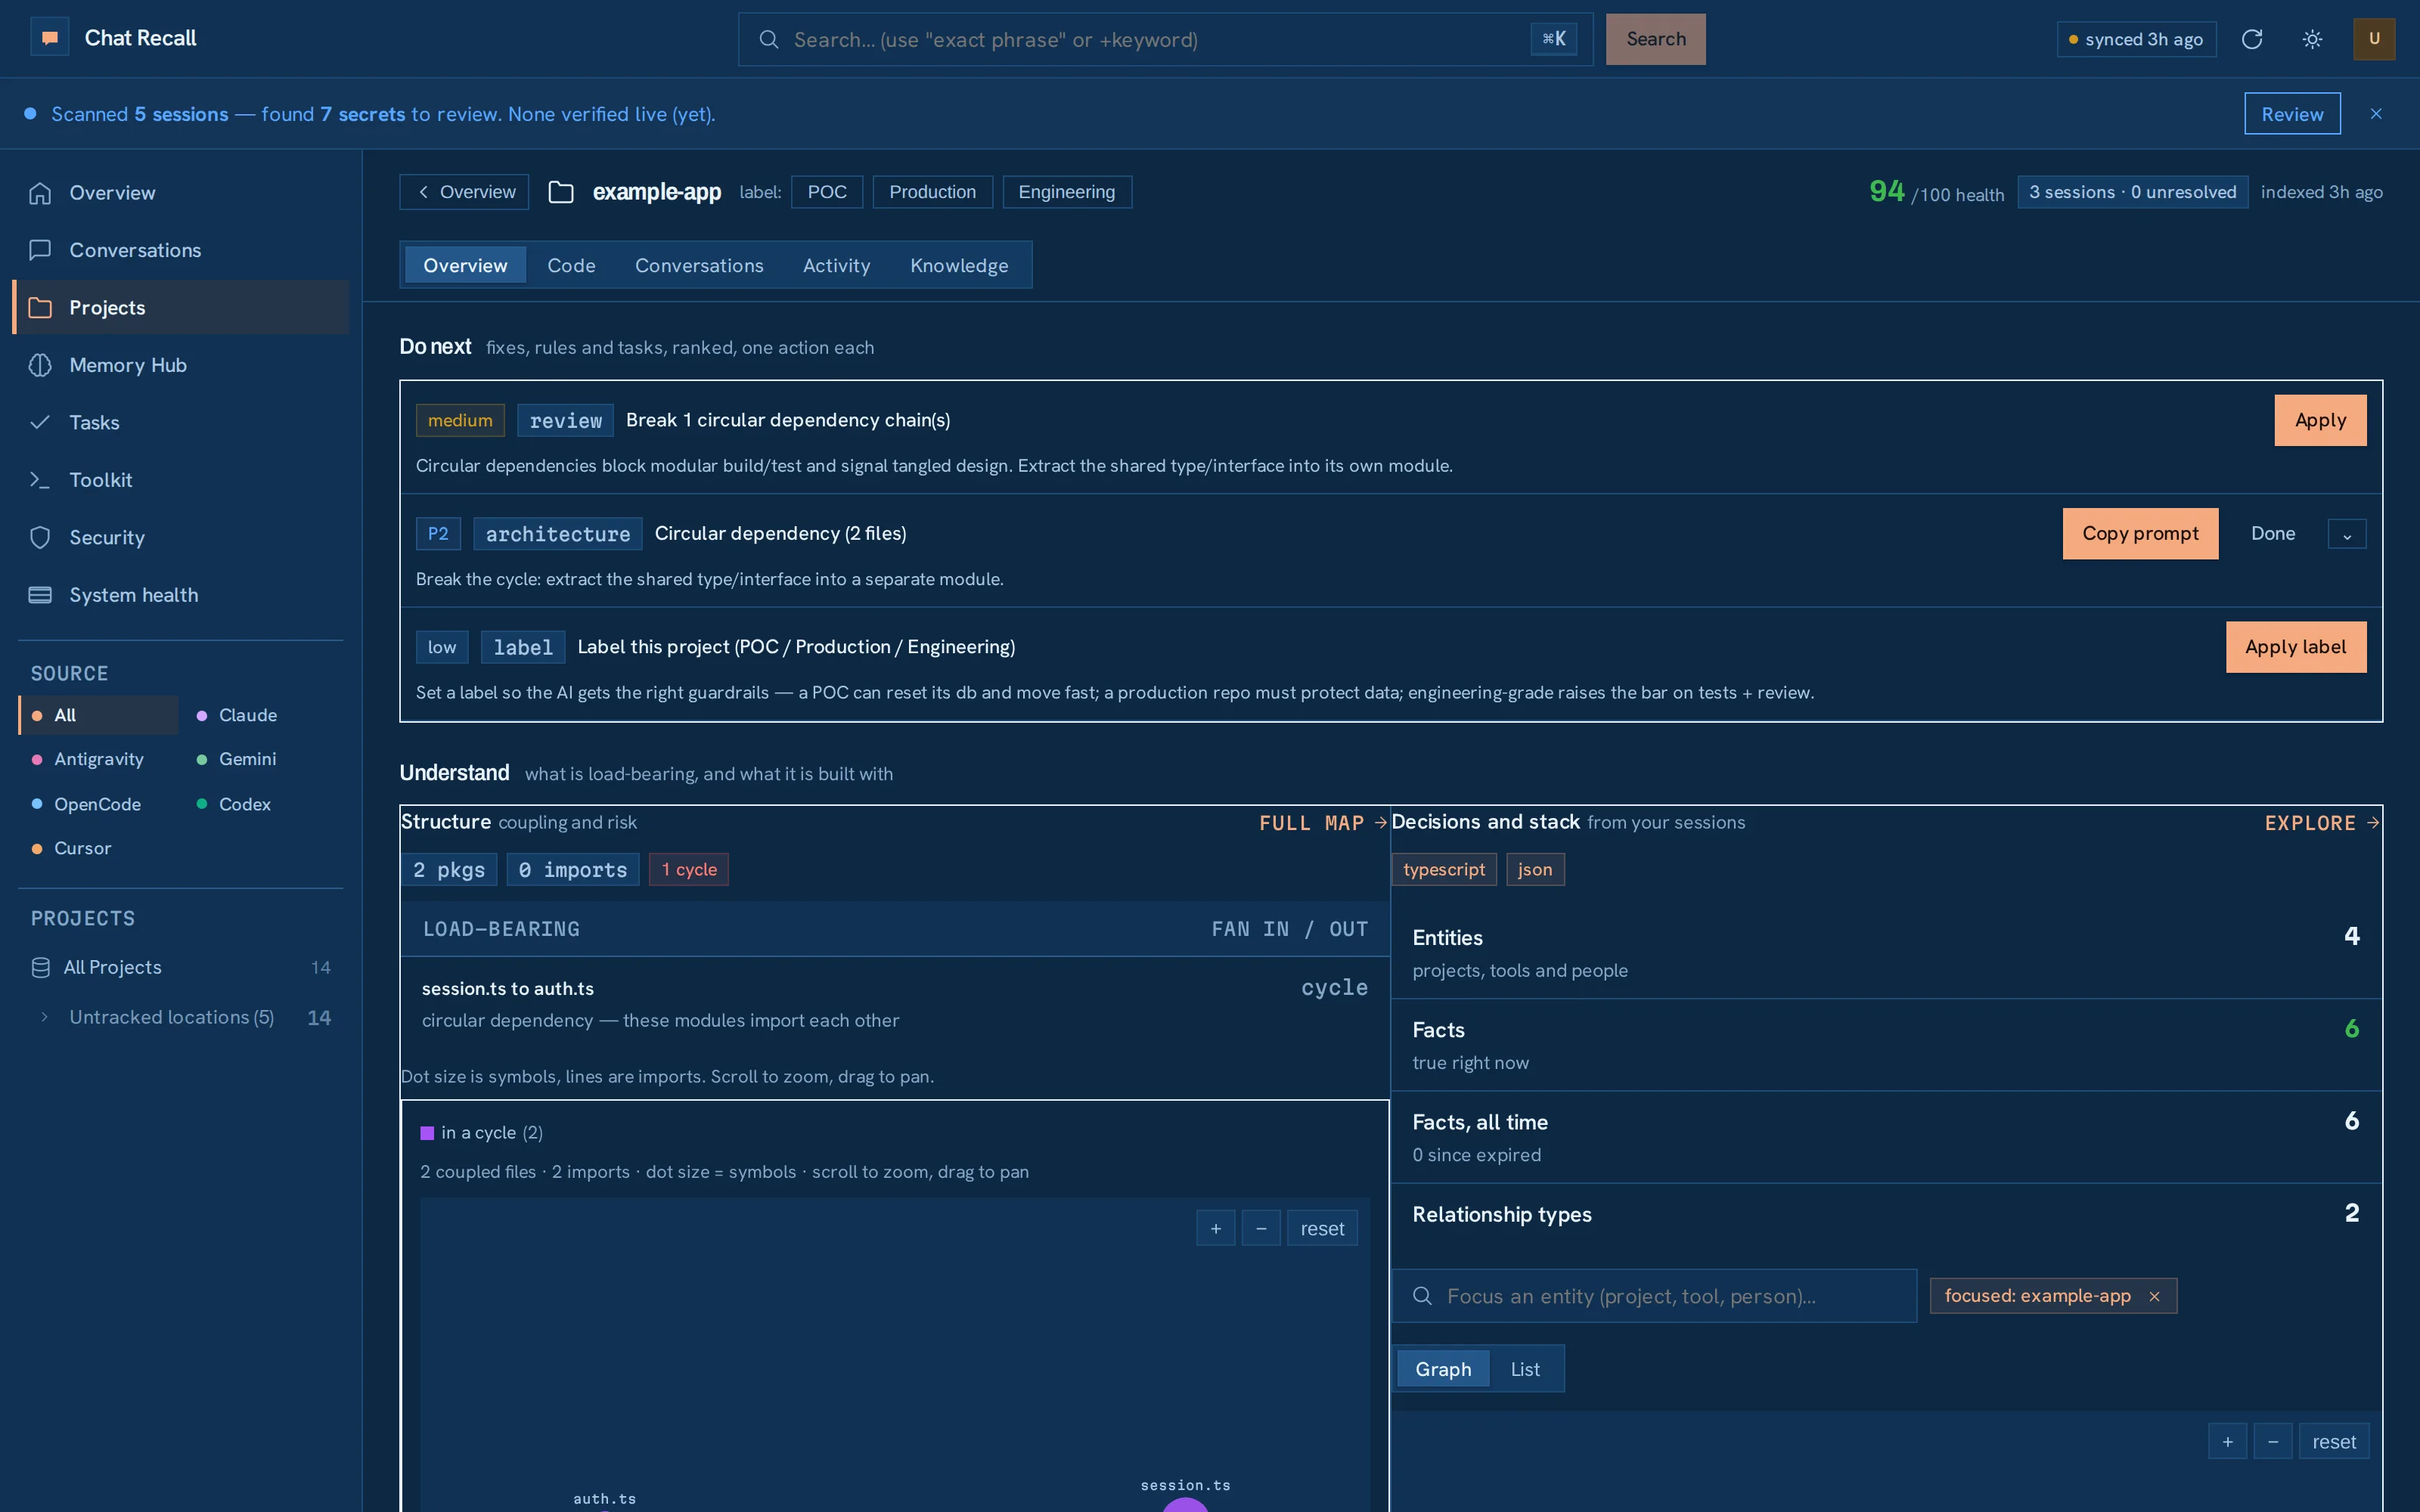Screen dimensions: 2420x1512
Task: Click the All Projects database icon
Action: tap(40, 967)
